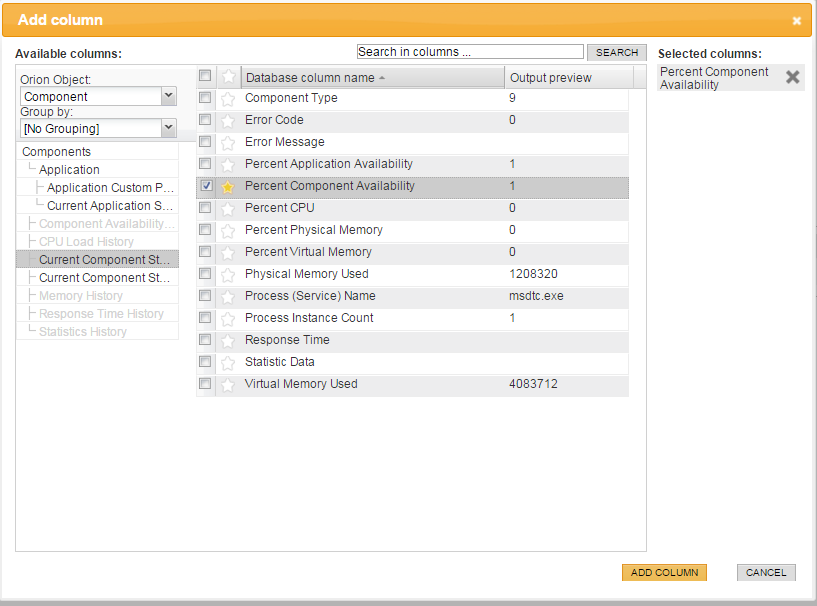Star the Process (Service) Name row
The height and width of the screenshot is (606, 817).
[x=228, y=296]
